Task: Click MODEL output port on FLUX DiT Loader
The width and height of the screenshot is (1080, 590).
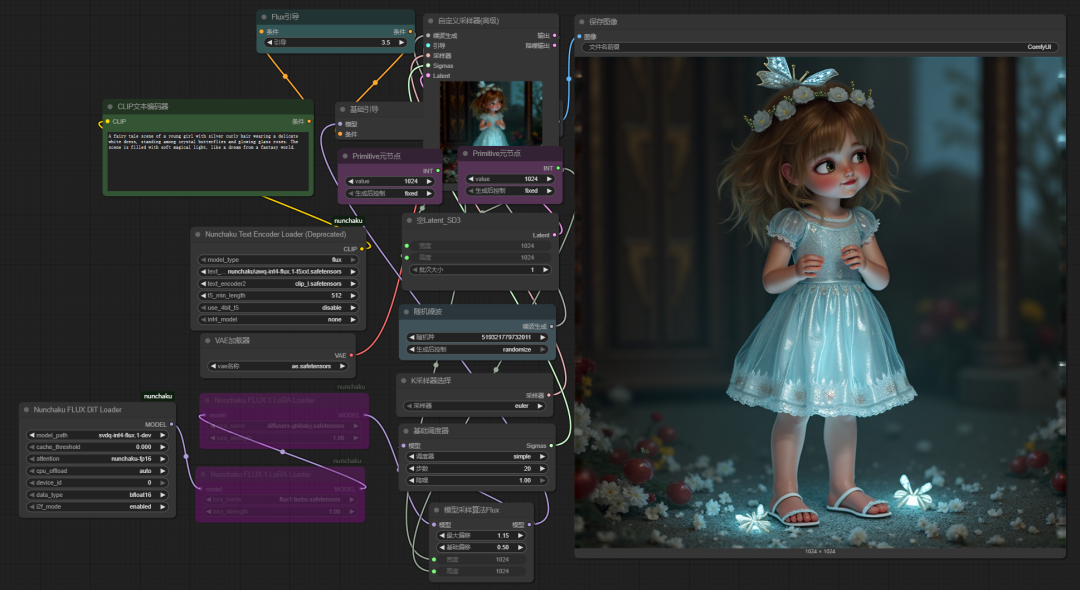Action: 172,424
